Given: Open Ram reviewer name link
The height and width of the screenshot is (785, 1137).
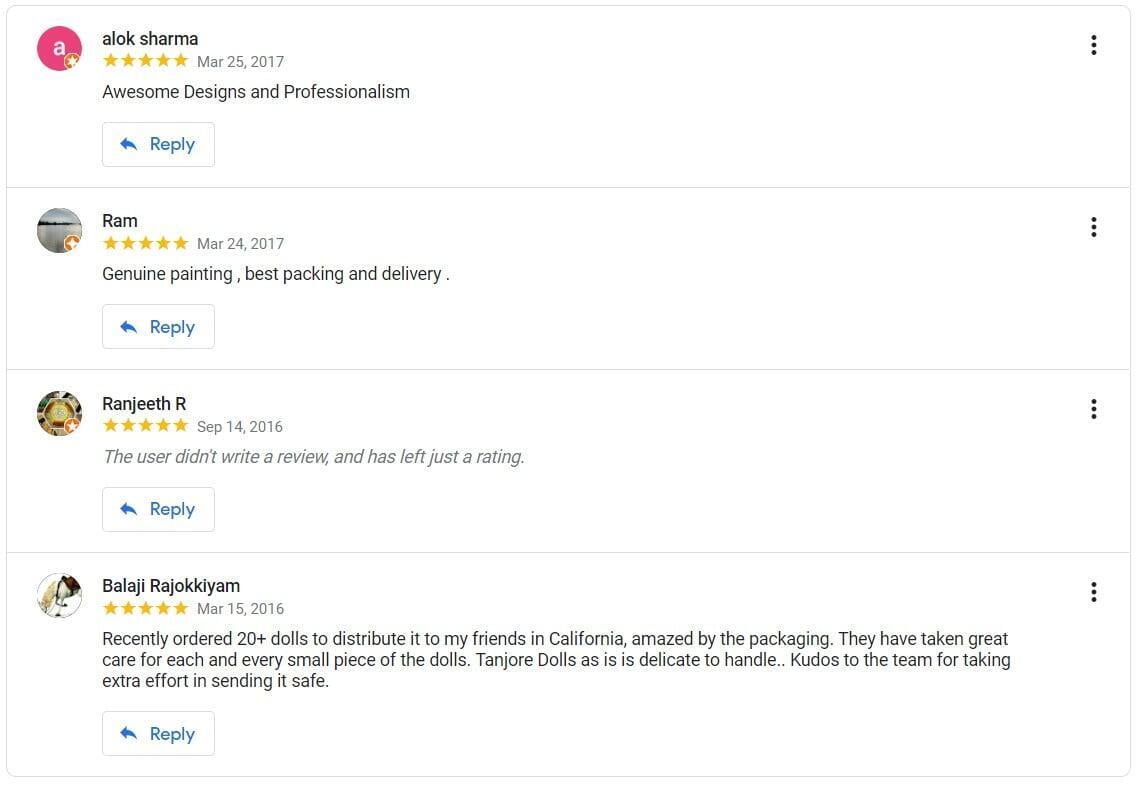Looking at the screenshot, I should [x=120, y=221].
